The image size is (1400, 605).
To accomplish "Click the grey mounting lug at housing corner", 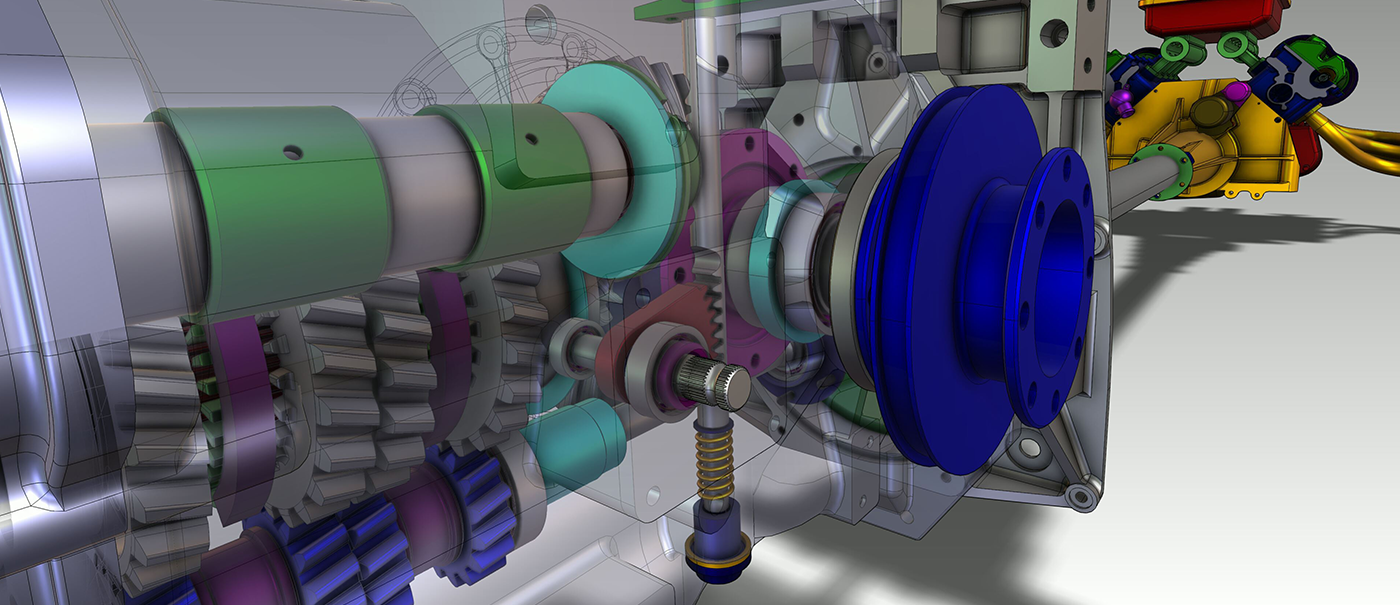I will coord(1076,495).
